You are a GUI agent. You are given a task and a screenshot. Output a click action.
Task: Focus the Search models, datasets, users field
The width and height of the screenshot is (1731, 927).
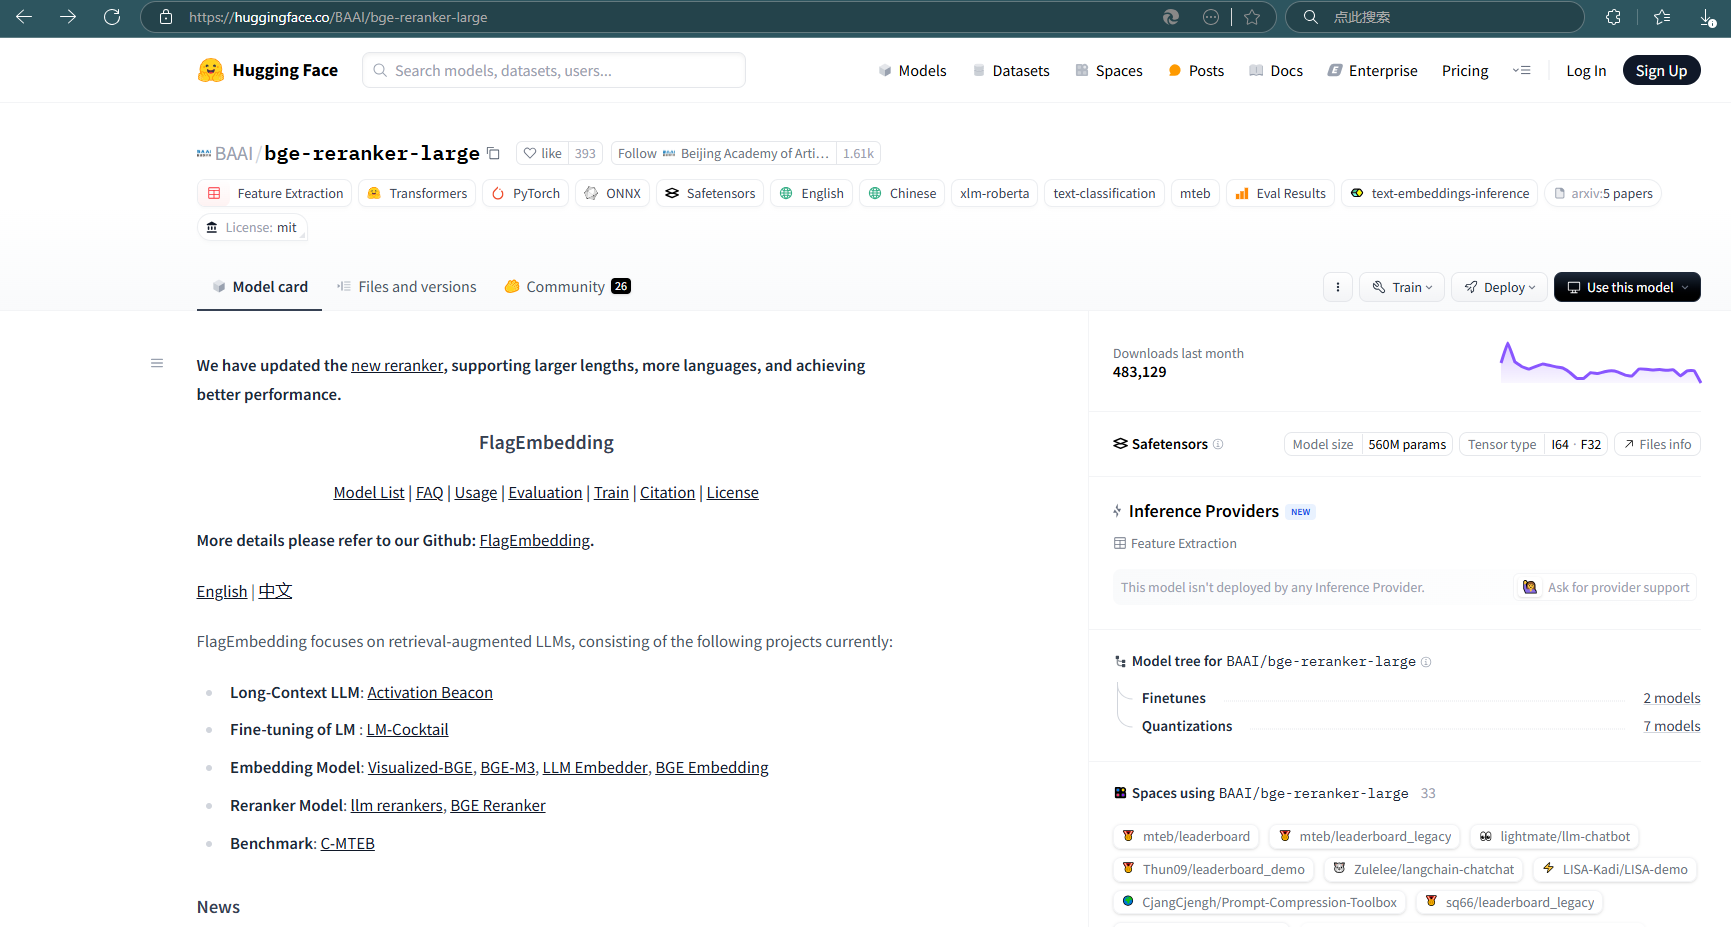554,70
